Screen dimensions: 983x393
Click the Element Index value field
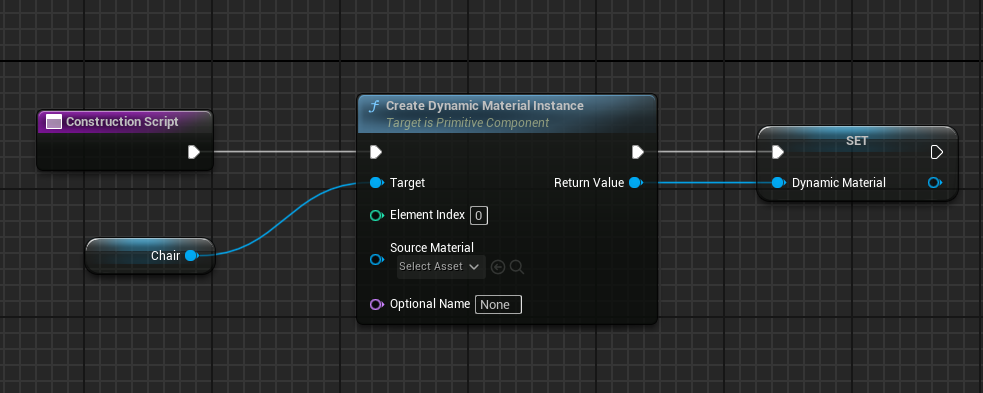coord(479,216)
